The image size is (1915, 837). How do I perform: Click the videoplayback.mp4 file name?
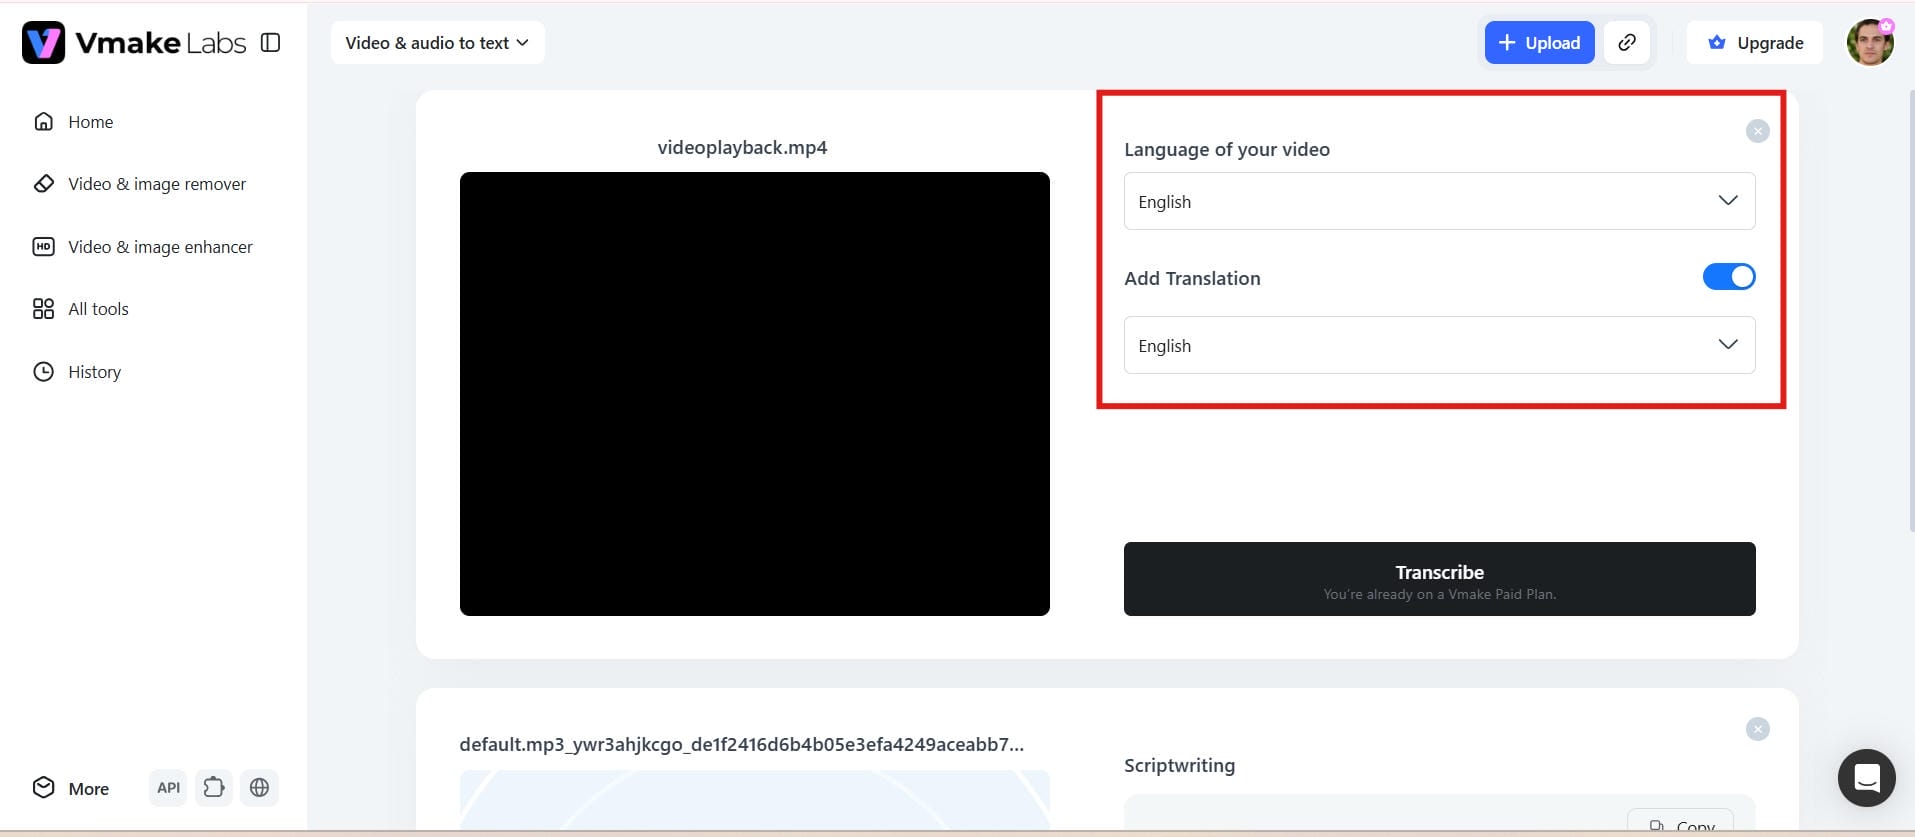(742, 148)
